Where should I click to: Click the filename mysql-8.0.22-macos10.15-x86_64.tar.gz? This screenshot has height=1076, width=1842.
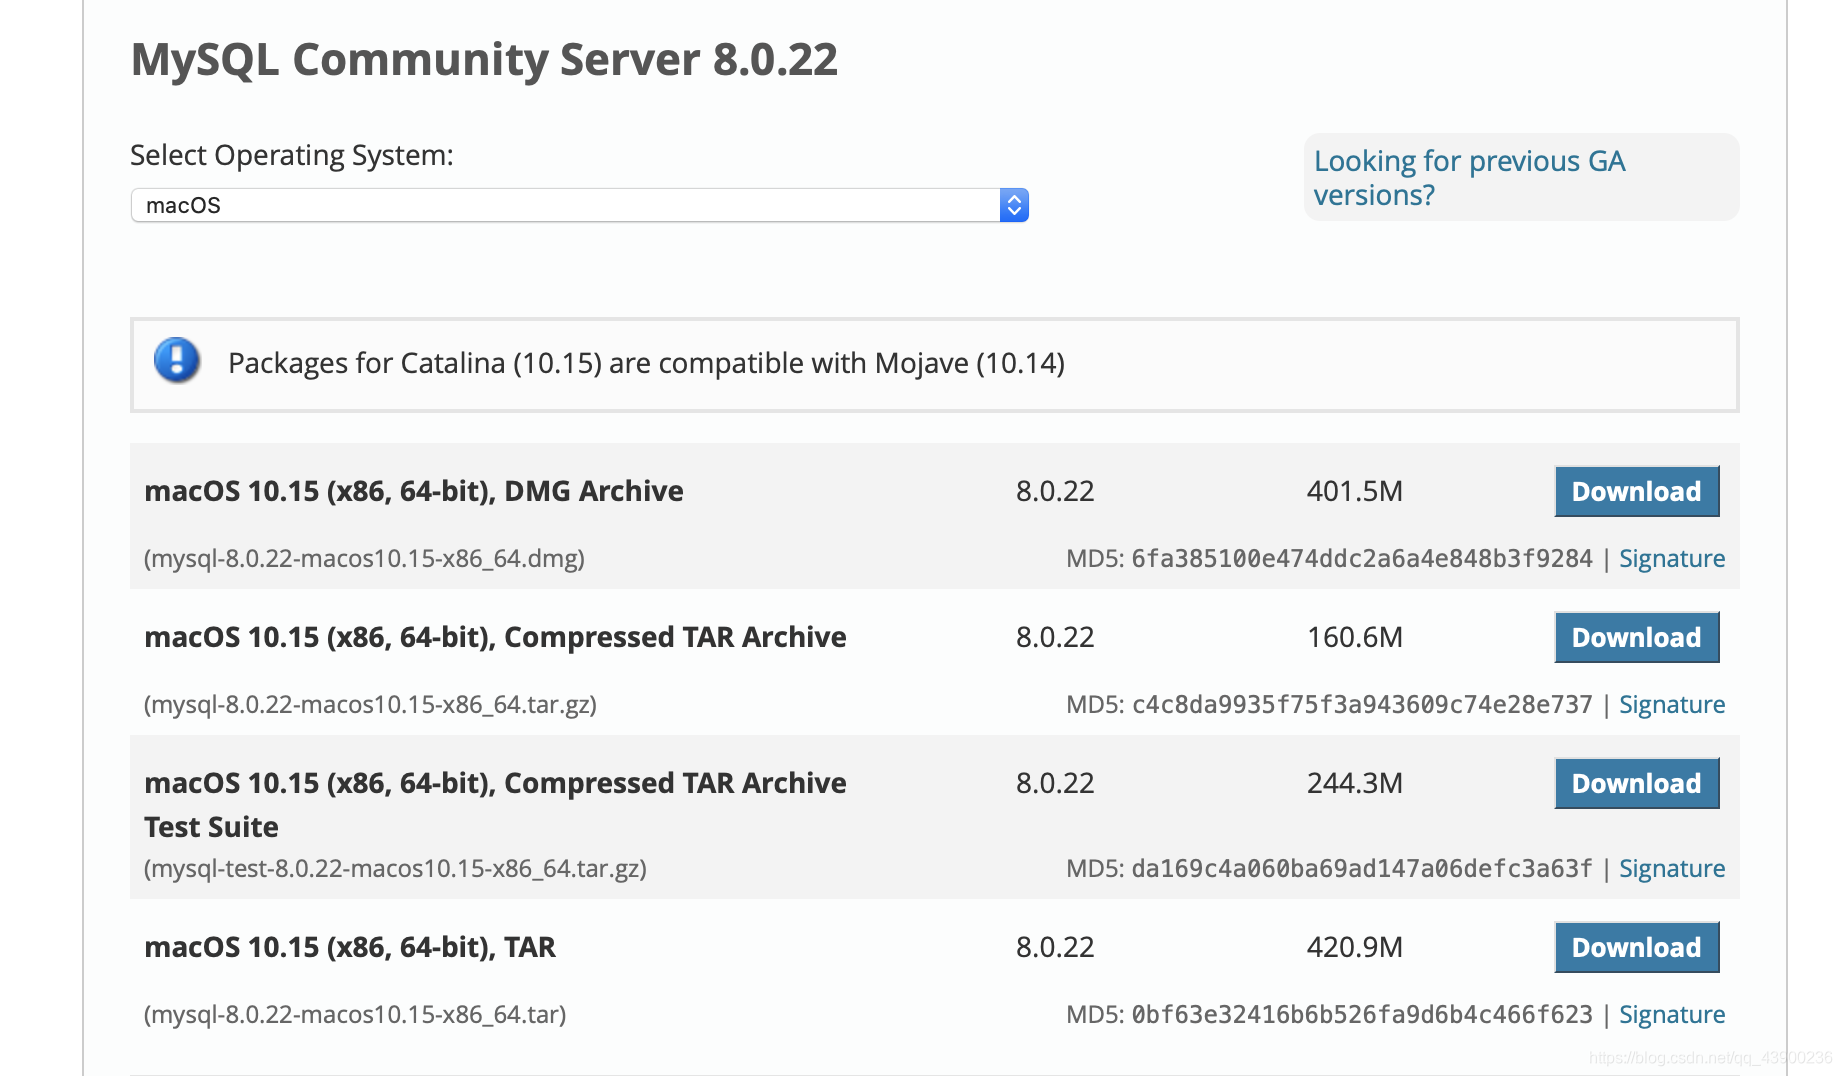pyautogui.click(x=370, y=704)
